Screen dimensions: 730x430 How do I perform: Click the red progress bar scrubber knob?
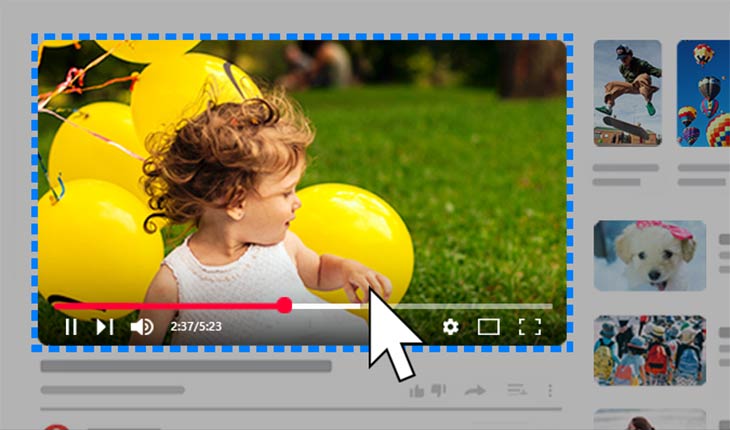(284, 305)
